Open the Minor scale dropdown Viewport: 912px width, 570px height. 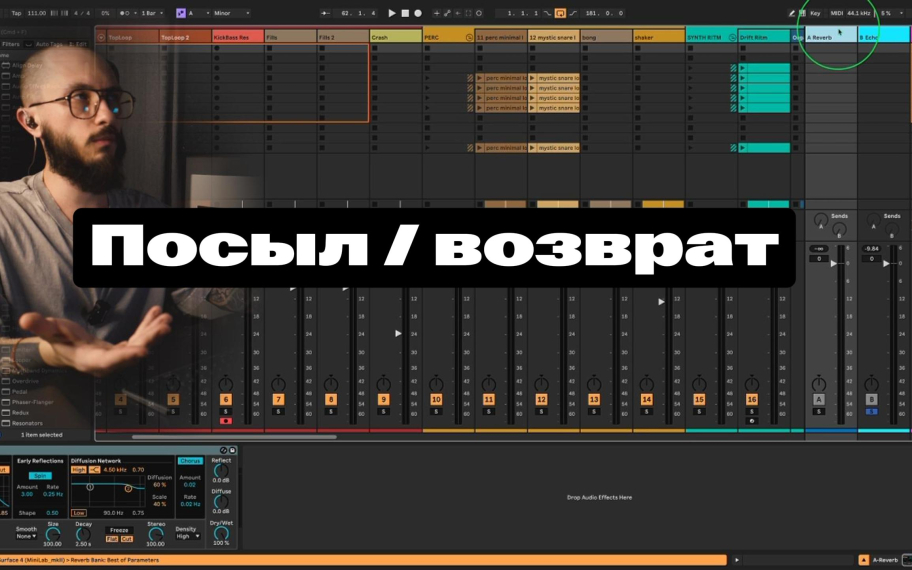pos(230,13)
